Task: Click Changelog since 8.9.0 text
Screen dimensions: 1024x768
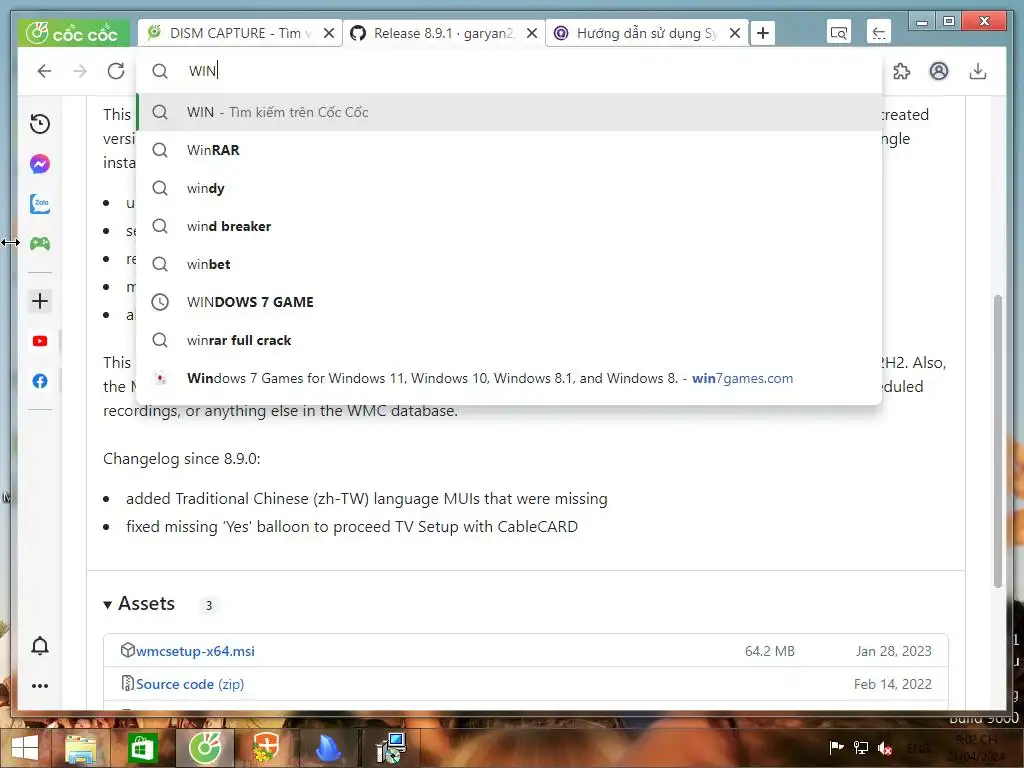Action: point(182,459)
